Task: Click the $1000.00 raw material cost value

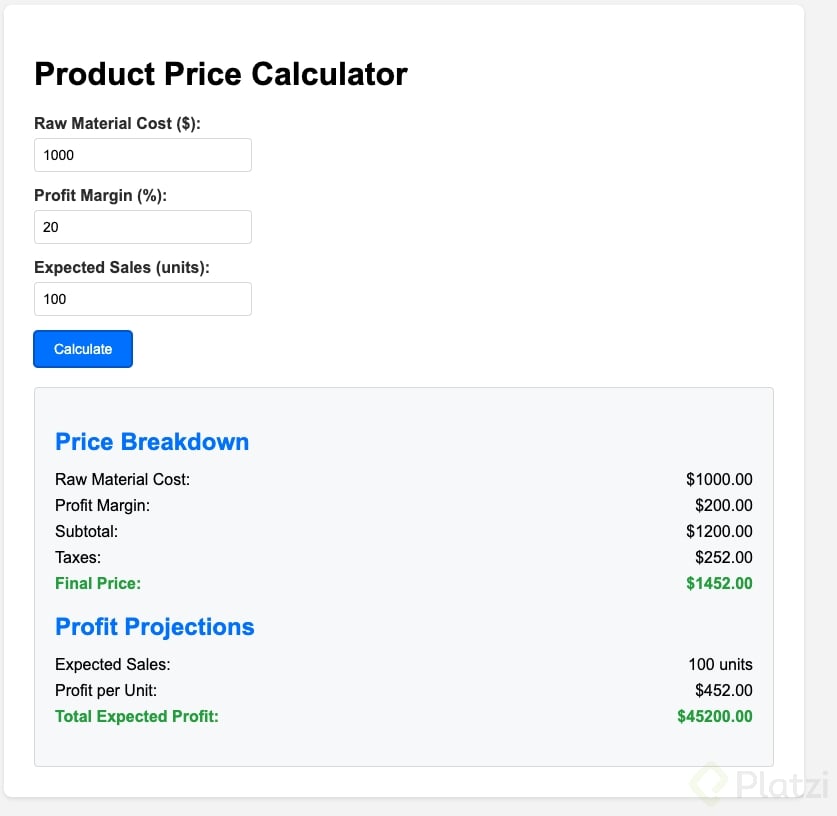Action: click(x=719, y=479)
